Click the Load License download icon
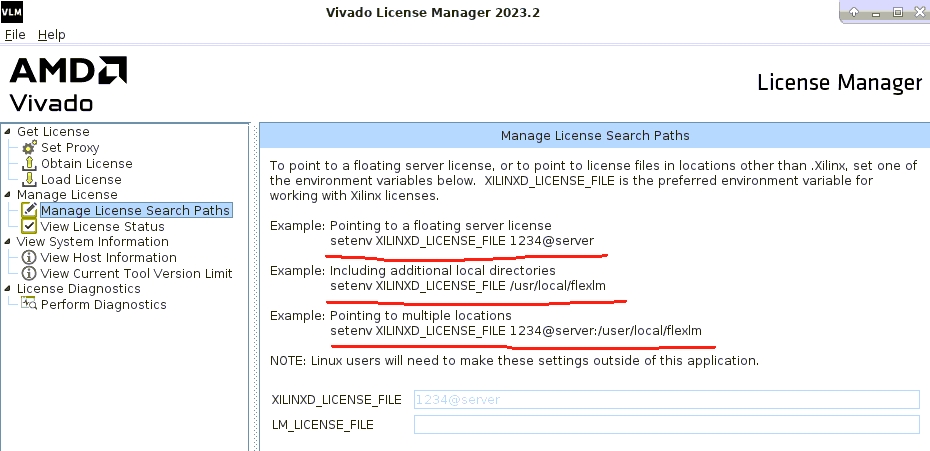 click(x=29, y=179)
